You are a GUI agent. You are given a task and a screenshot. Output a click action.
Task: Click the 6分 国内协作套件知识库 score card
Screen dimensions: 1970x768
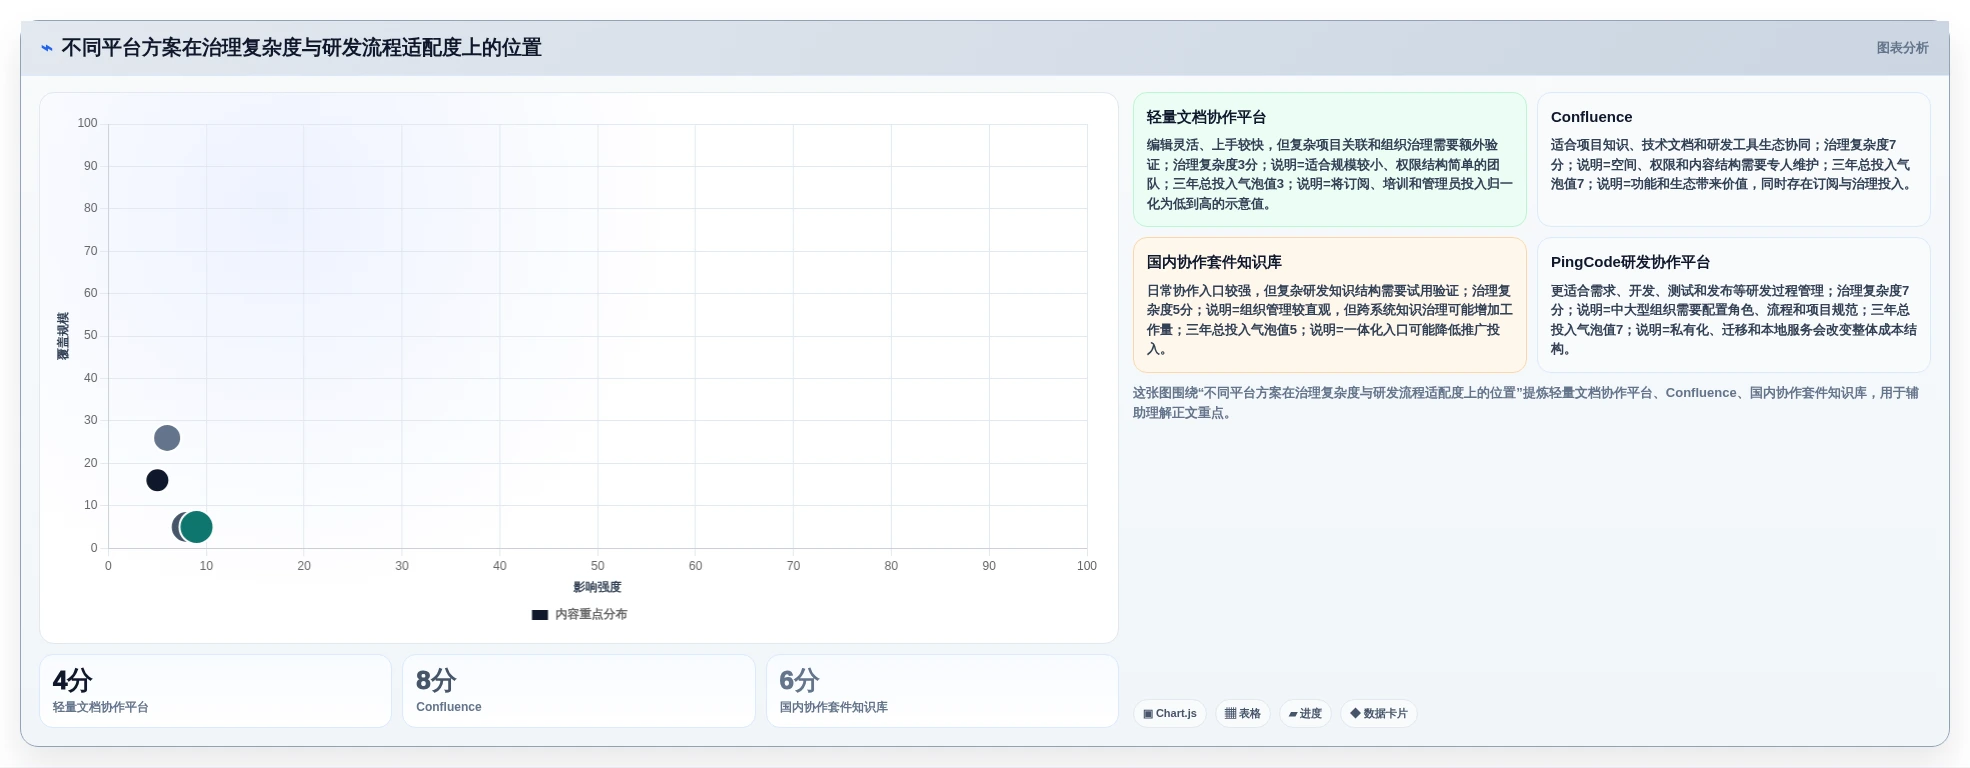[x=942, y=691]
